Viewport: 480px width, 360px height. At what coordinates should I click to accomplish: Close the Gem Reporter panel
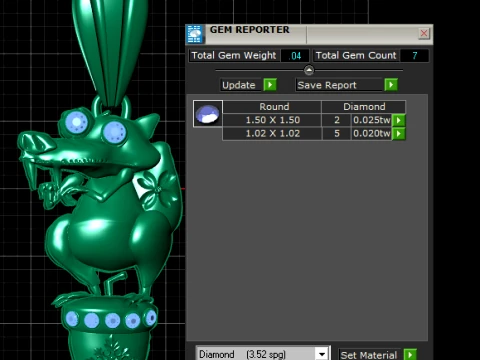pos(424,33)
